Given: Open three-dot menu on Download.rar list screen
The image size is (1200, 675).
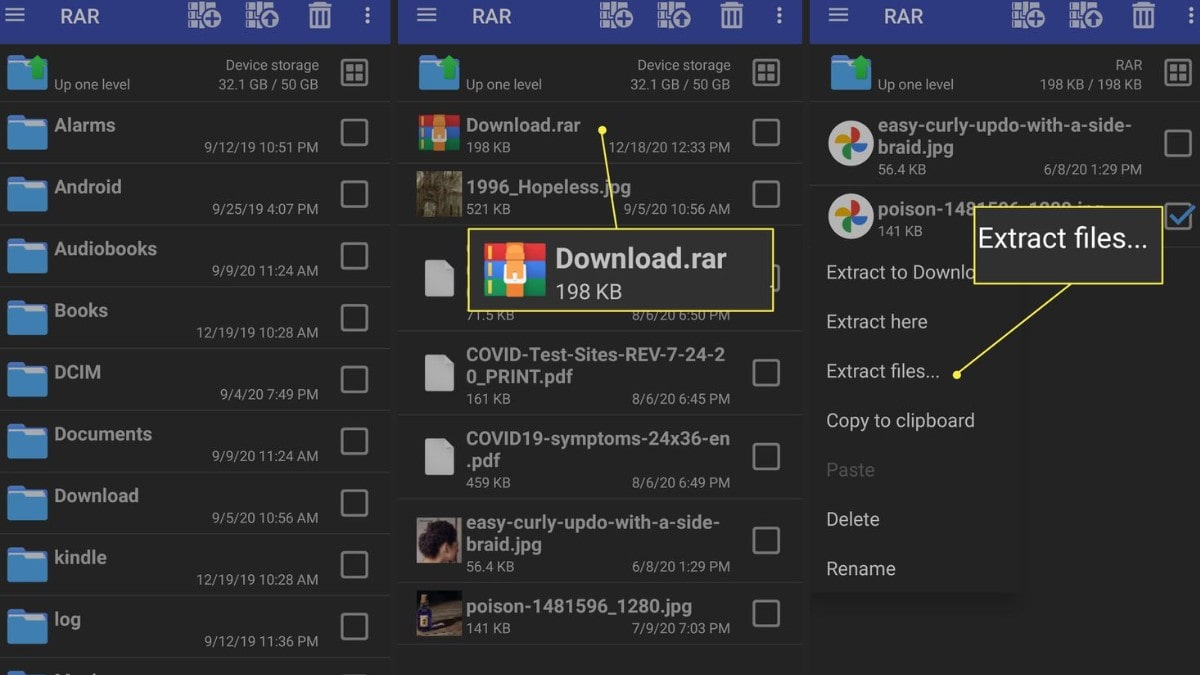Looking at the screenshot, I should click(x=780, y=16).
